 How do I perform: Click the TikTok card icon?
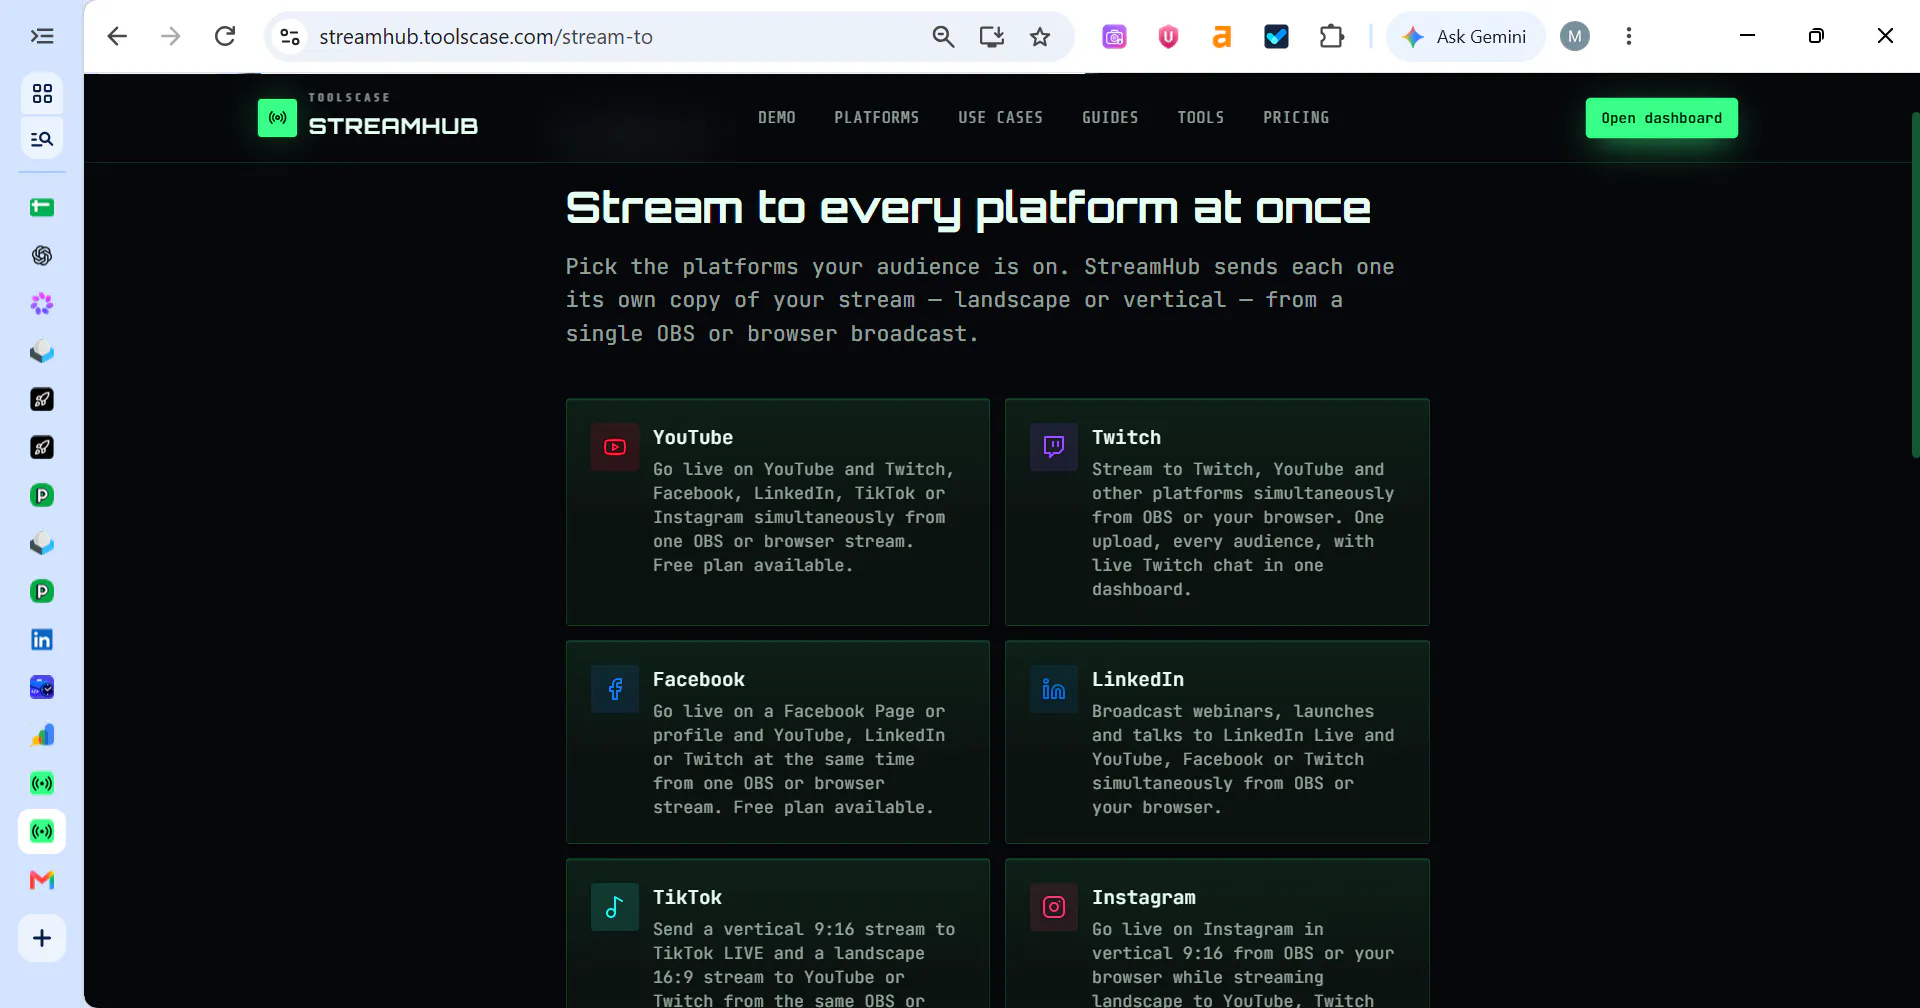click(x=615, y=907)
